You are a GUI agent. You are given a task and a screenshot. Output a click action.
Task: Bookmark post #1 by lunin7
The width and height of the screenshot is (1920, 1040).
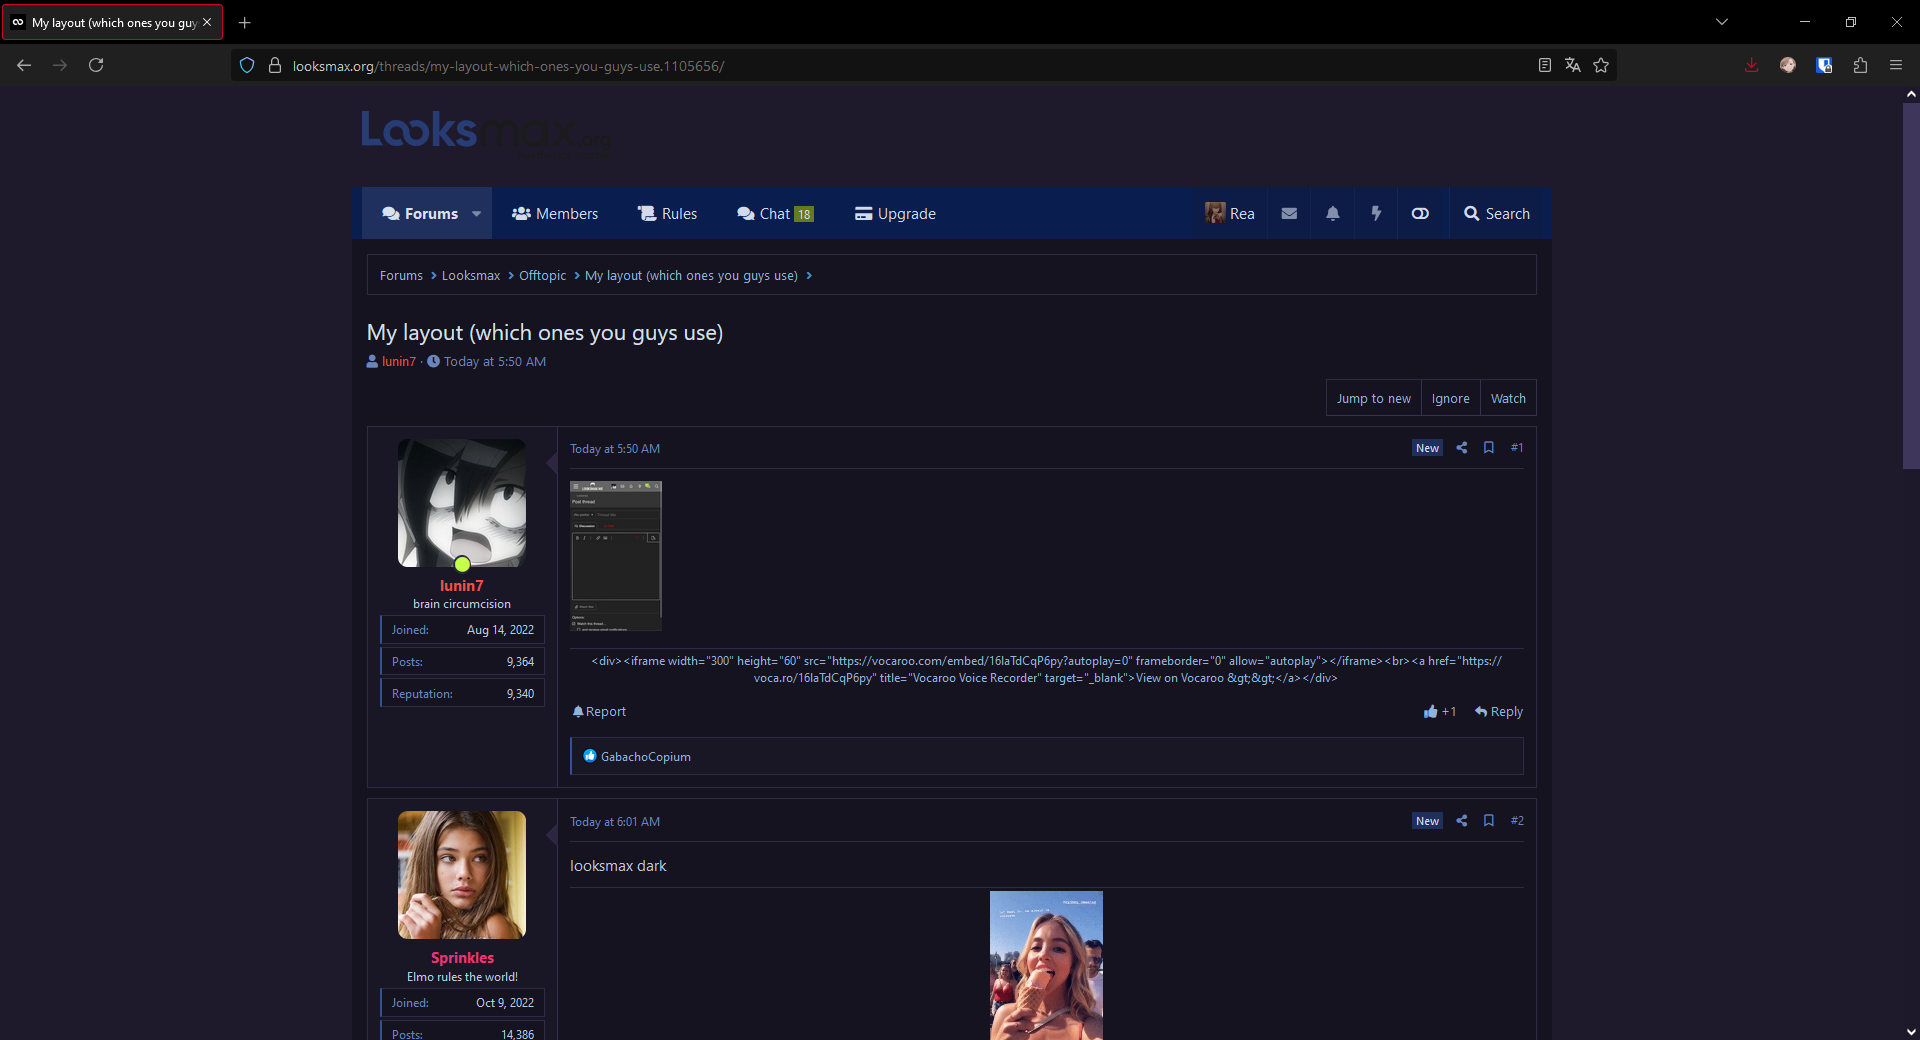[x=1489, y=448]
